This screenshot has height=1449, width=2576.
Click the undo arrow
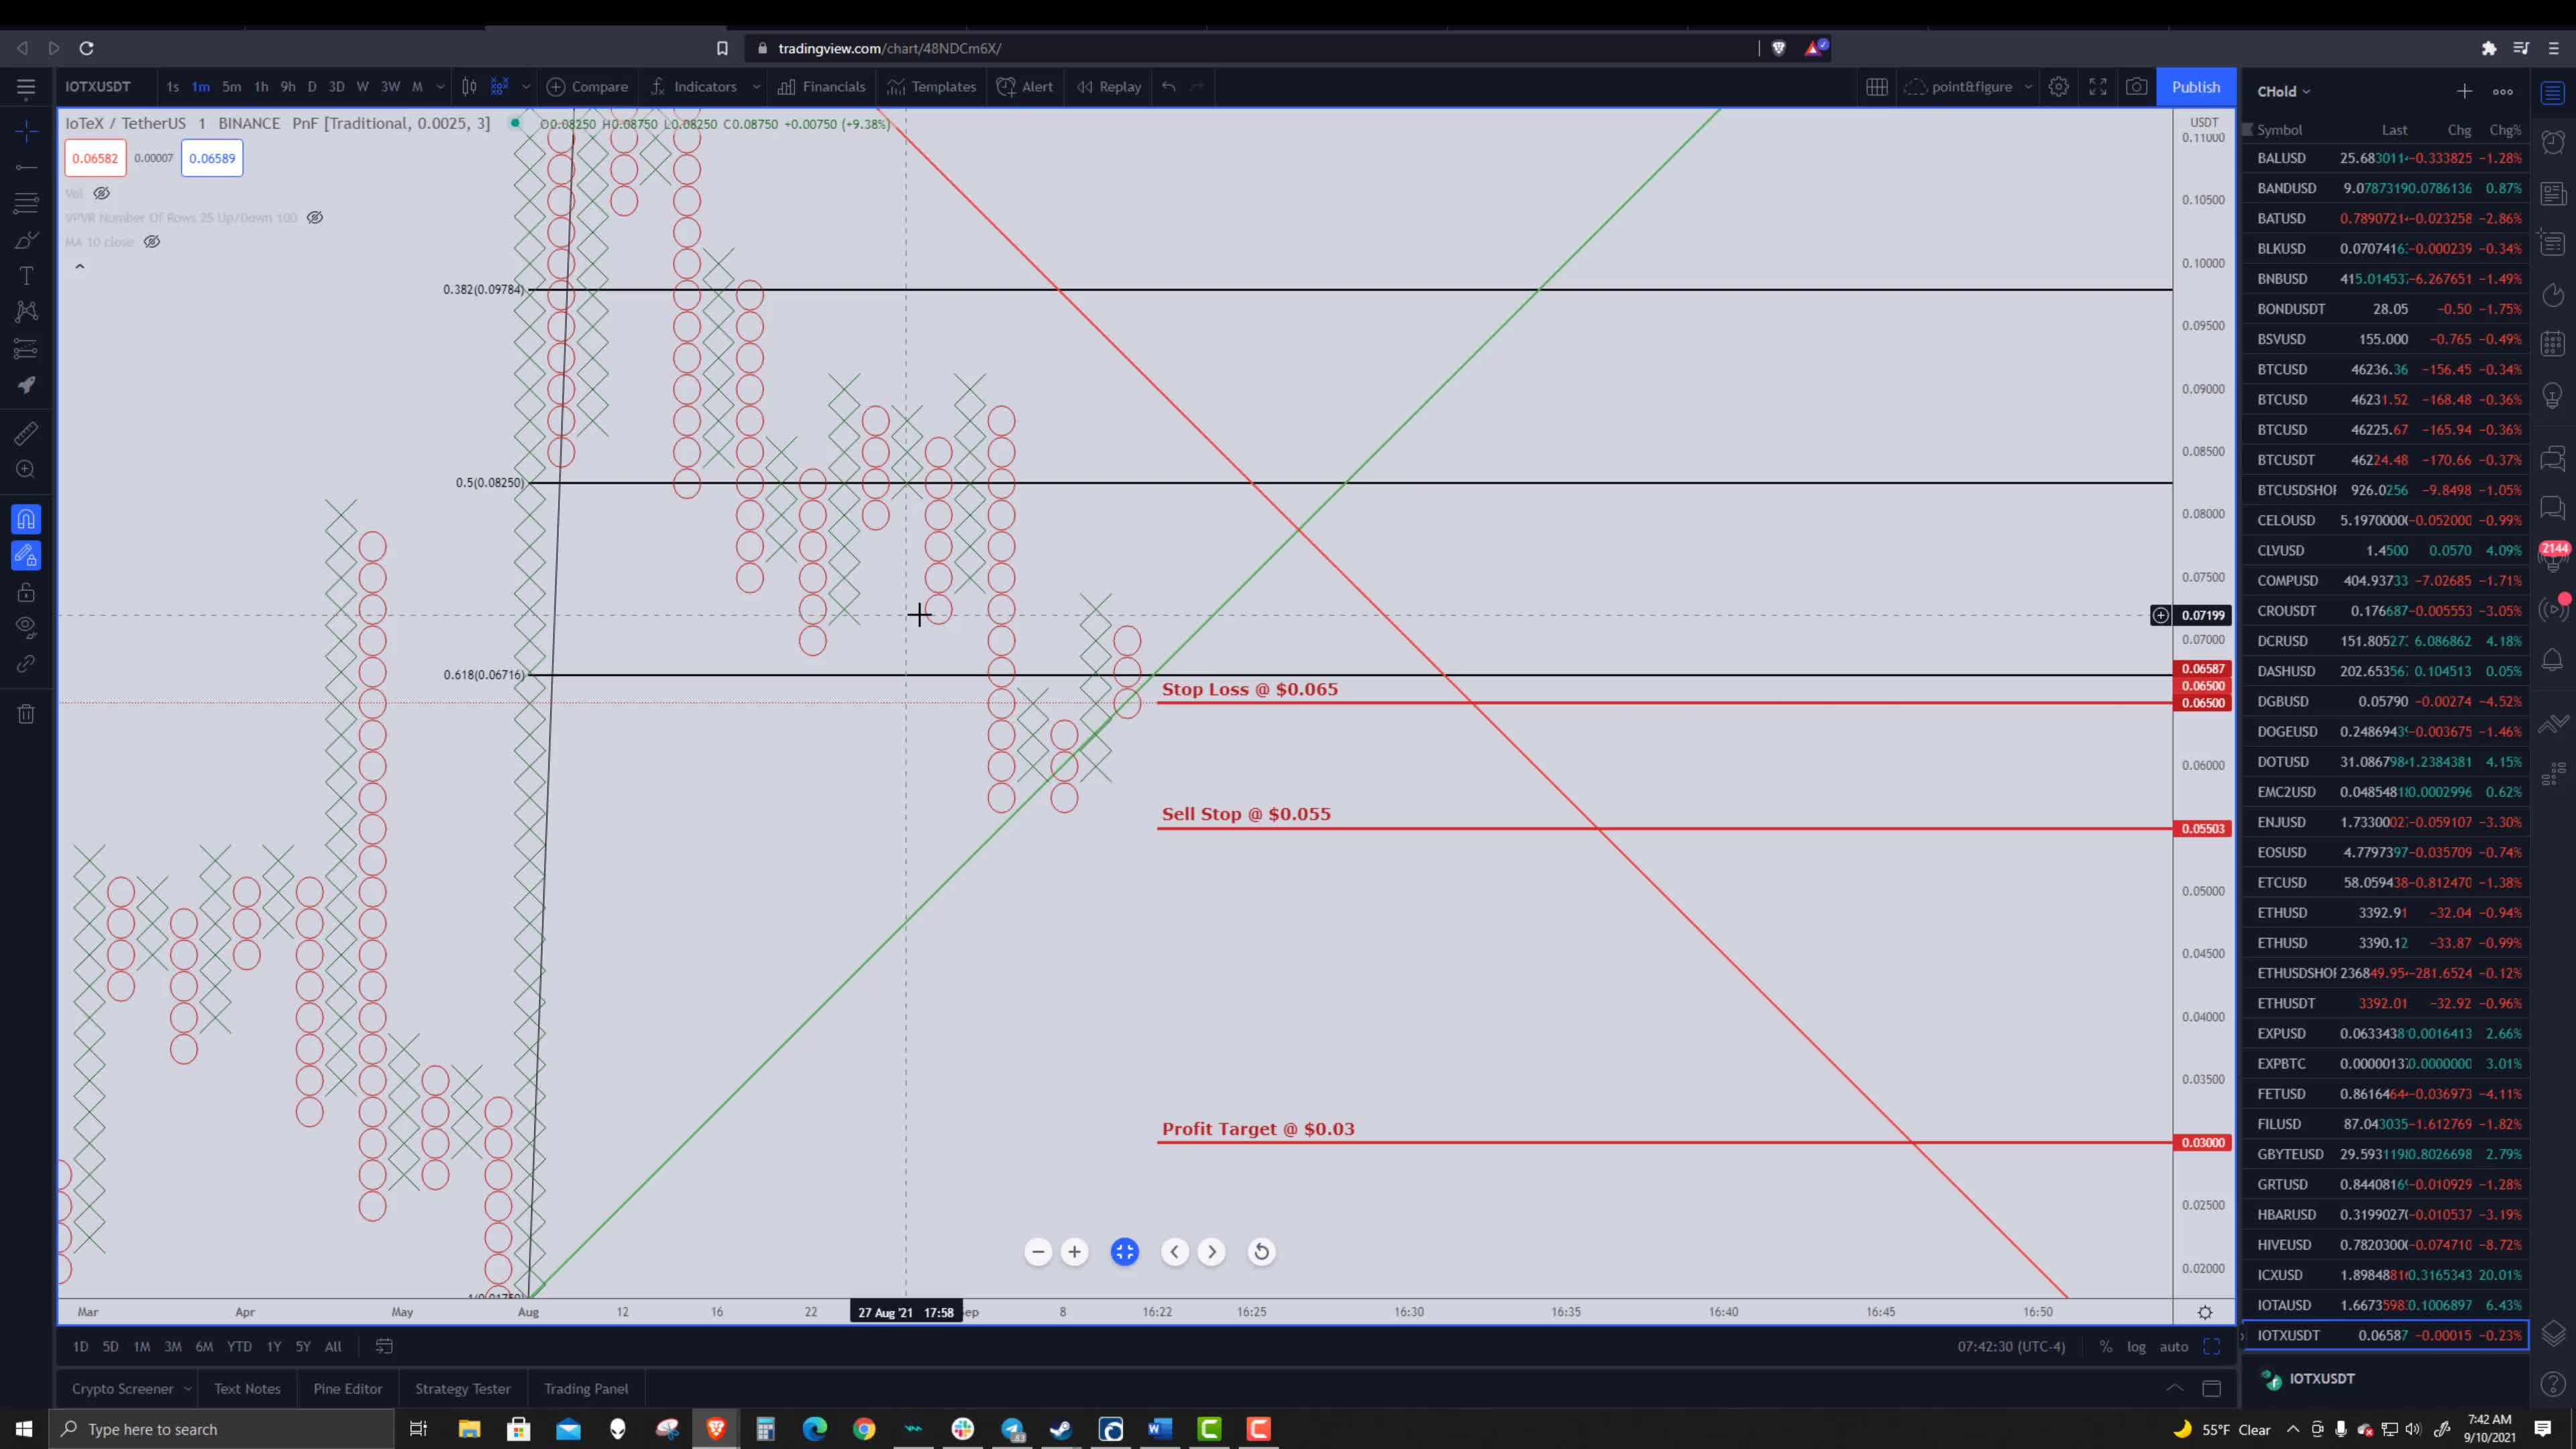pos(1168,87)
